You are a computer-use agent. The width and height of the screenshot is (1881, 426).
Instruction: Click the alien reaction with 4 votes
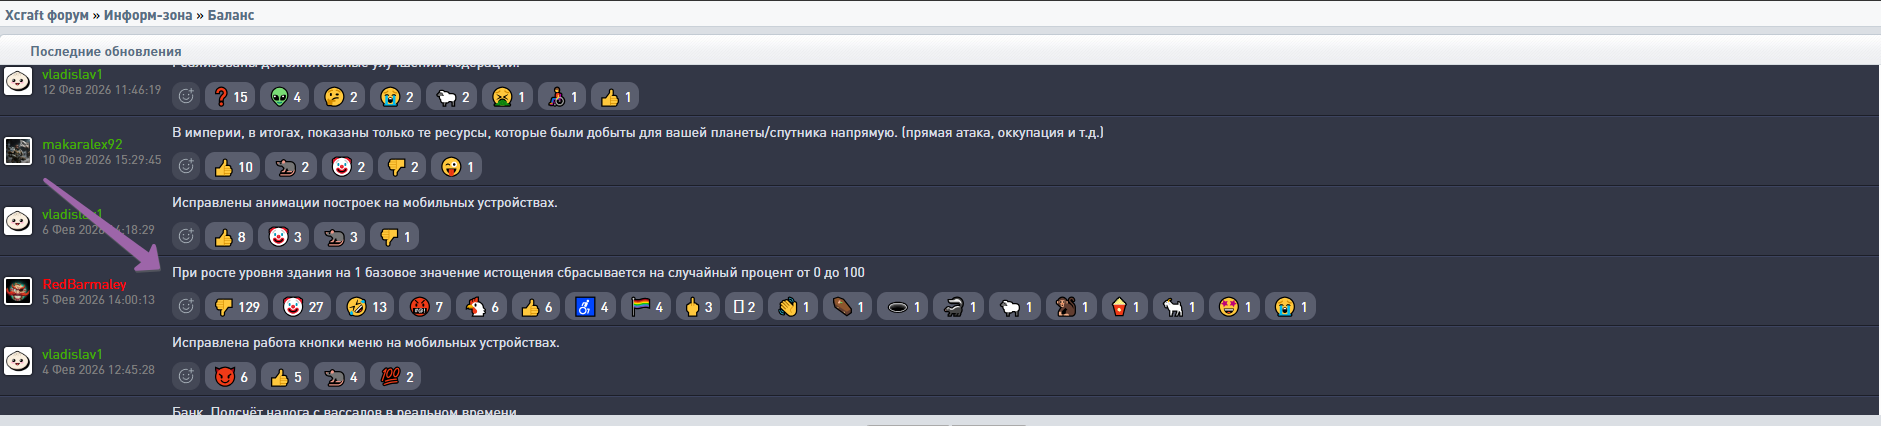pyautogui.click(x=286, y=97)
